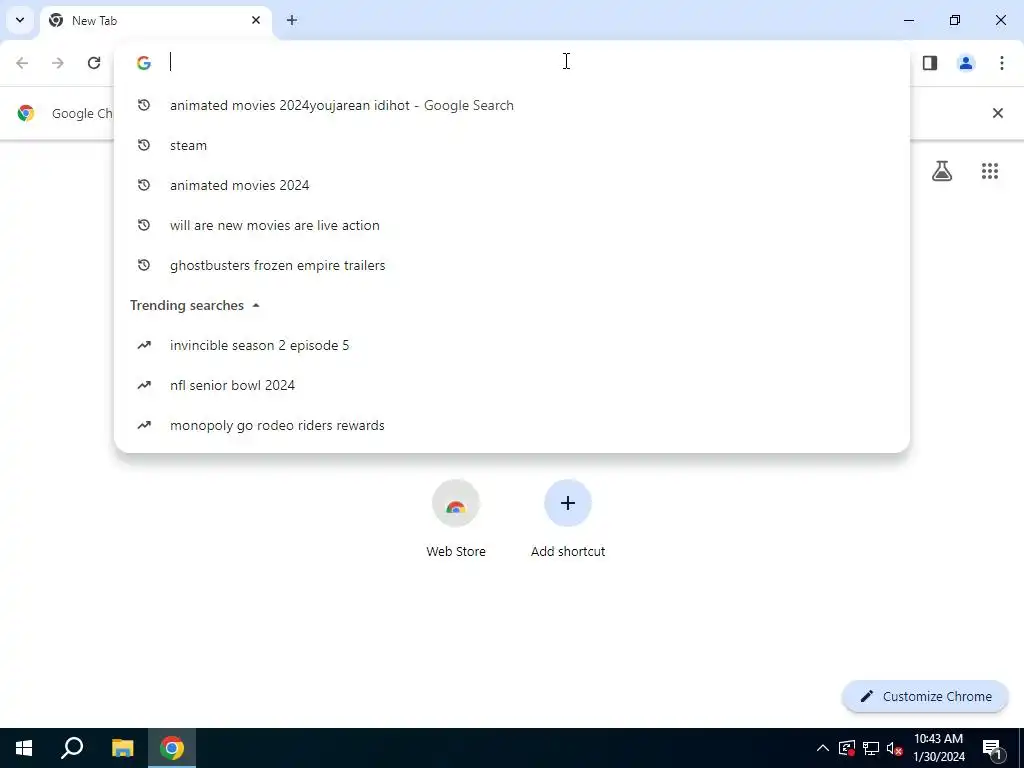Viewport: 1024px width, 768px height.
Task: Minimize the Chrome window
Action: pos(909,20)
